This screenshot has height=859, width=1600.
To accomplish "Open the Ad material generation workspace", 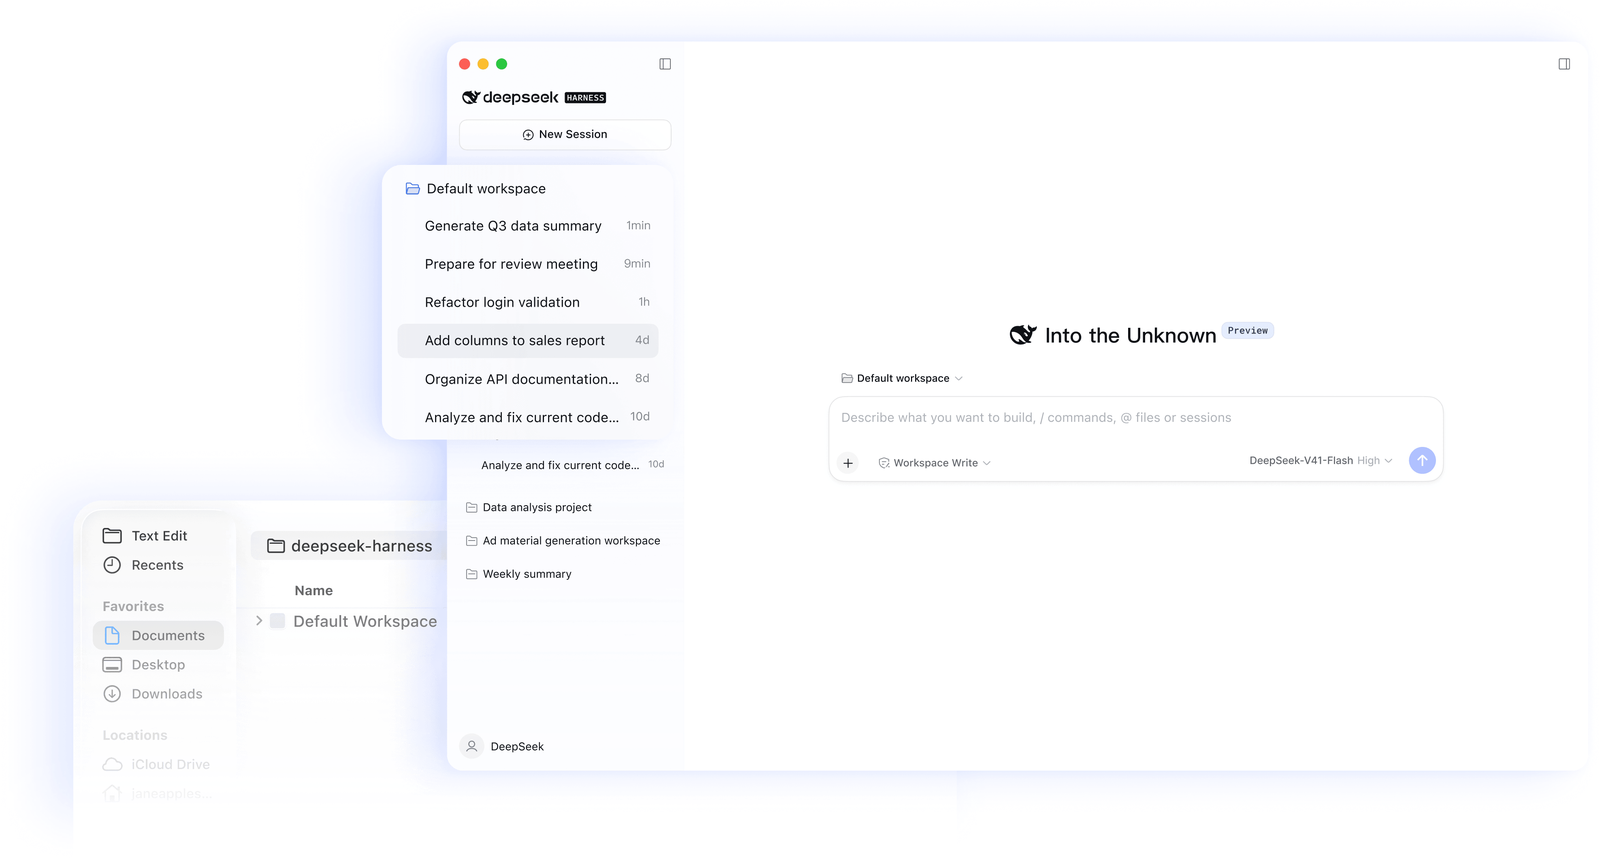I will pyautogui.click(x=565, y=541).
